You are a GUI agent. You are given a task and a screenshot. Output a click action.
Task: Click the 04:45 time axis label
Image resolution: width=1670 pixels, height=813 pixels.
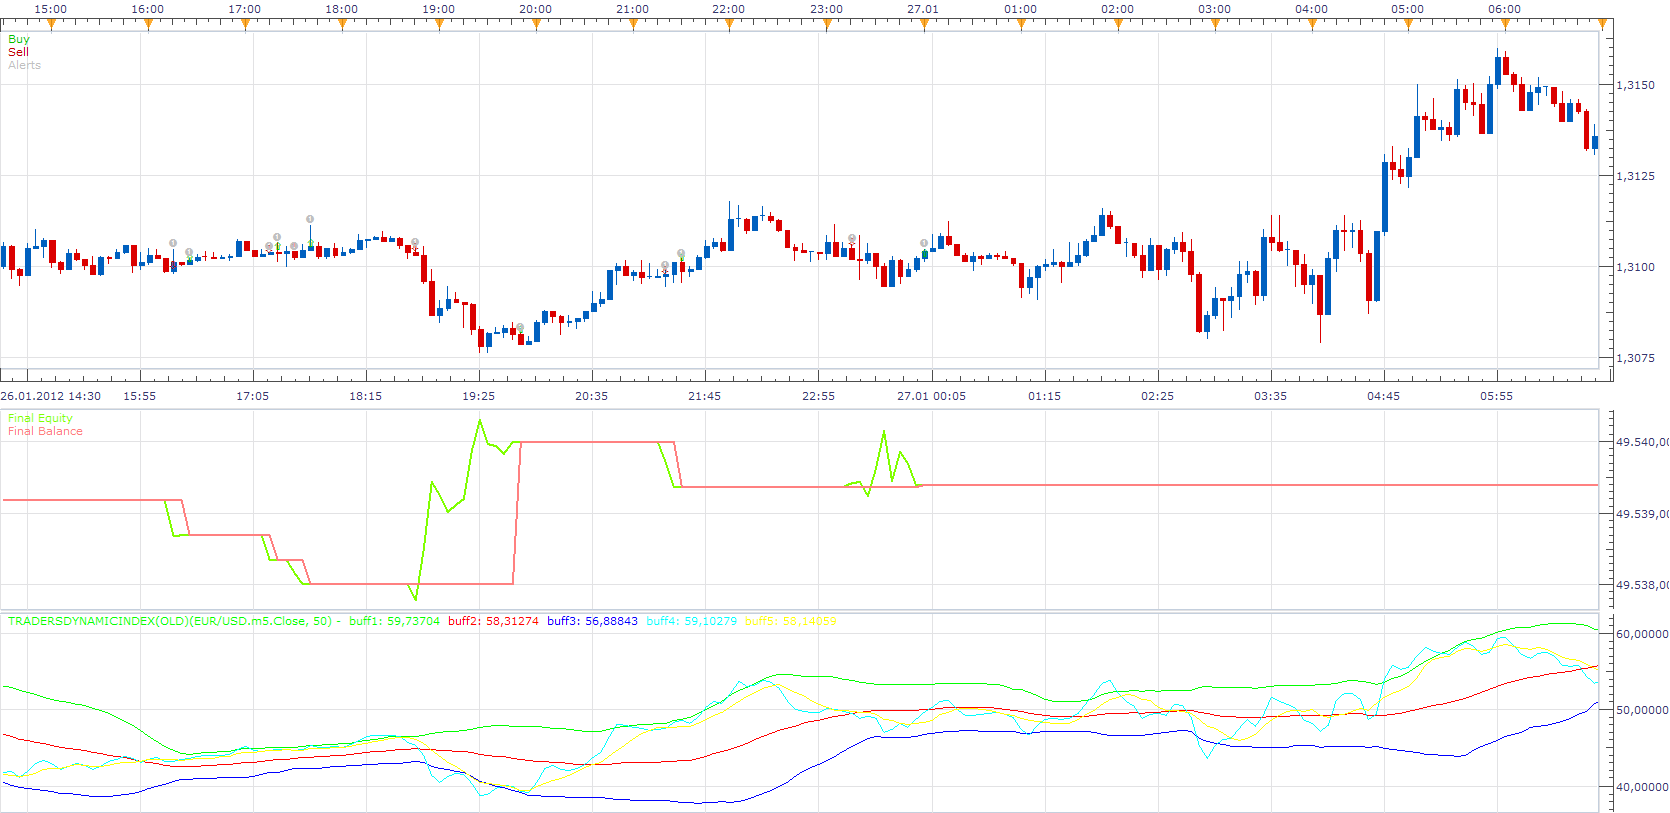coord(1383,396)
